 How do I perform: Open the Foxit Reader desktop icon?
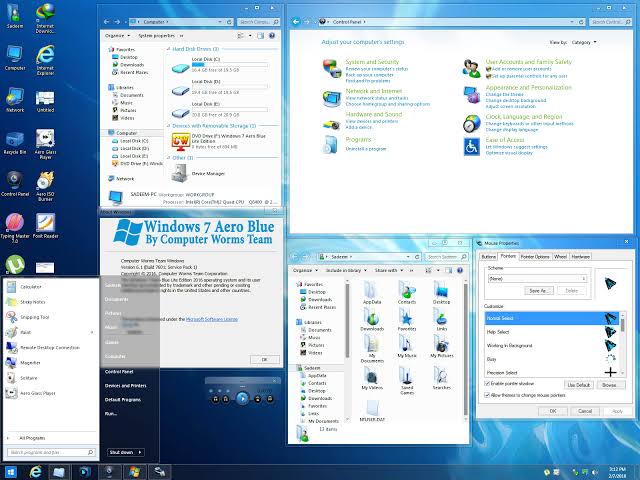[45, 226]
